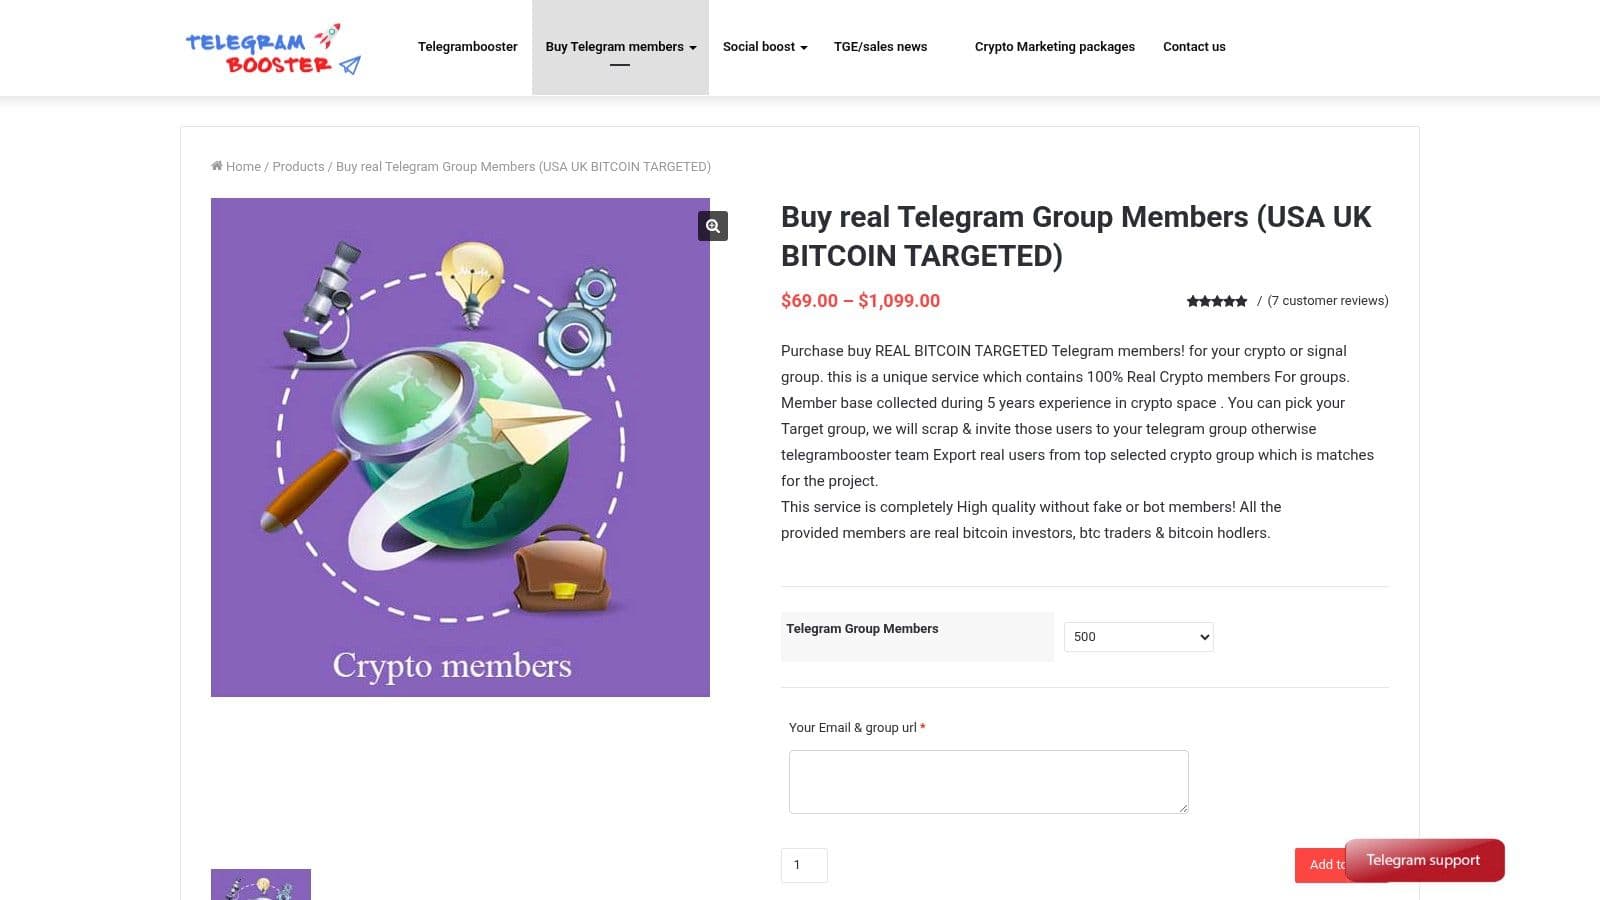
Task: Follow the Products breadcrumb link
Action: point(298,167)
